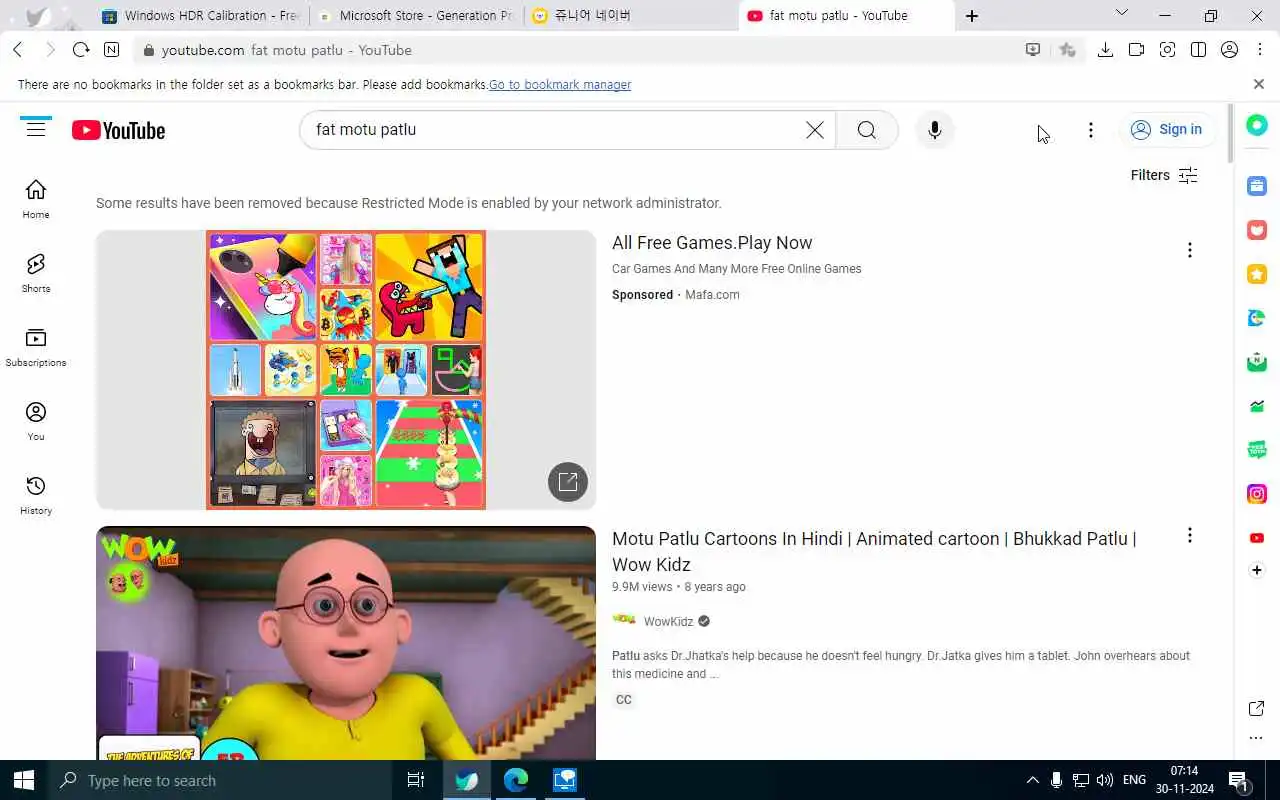Open the WowKidz channel link
1280x800 pixels.
(x=668, y=621)
